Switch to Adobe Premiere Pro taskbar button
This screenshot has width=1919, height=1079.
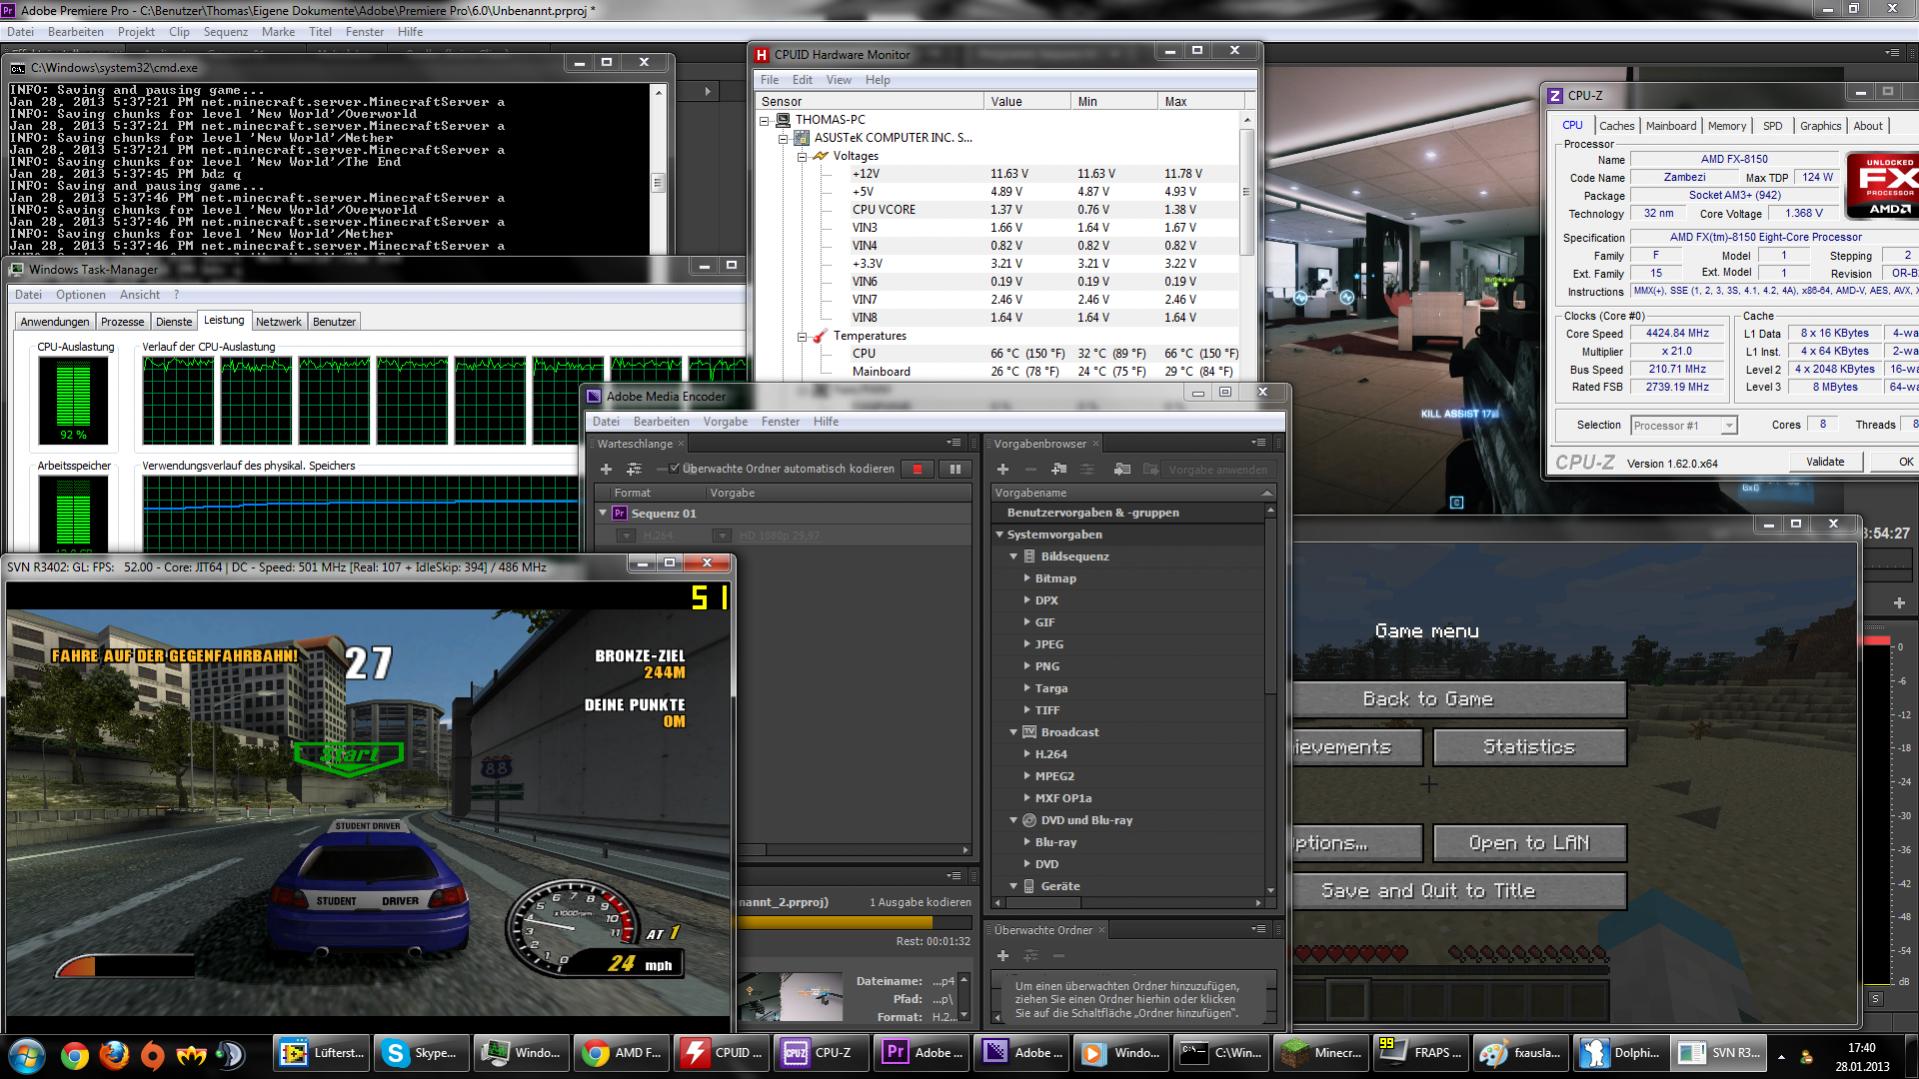point(922,1053)
